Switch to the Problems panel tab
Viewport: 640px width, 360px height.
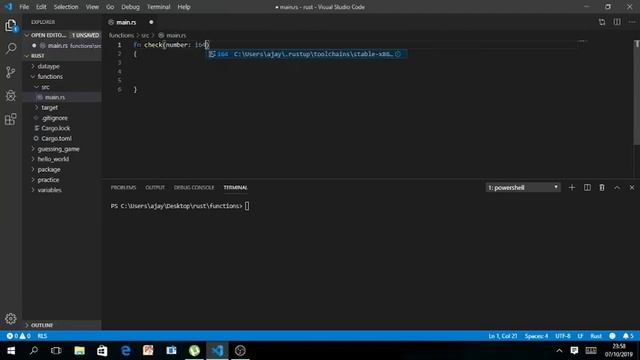(123, 187)
